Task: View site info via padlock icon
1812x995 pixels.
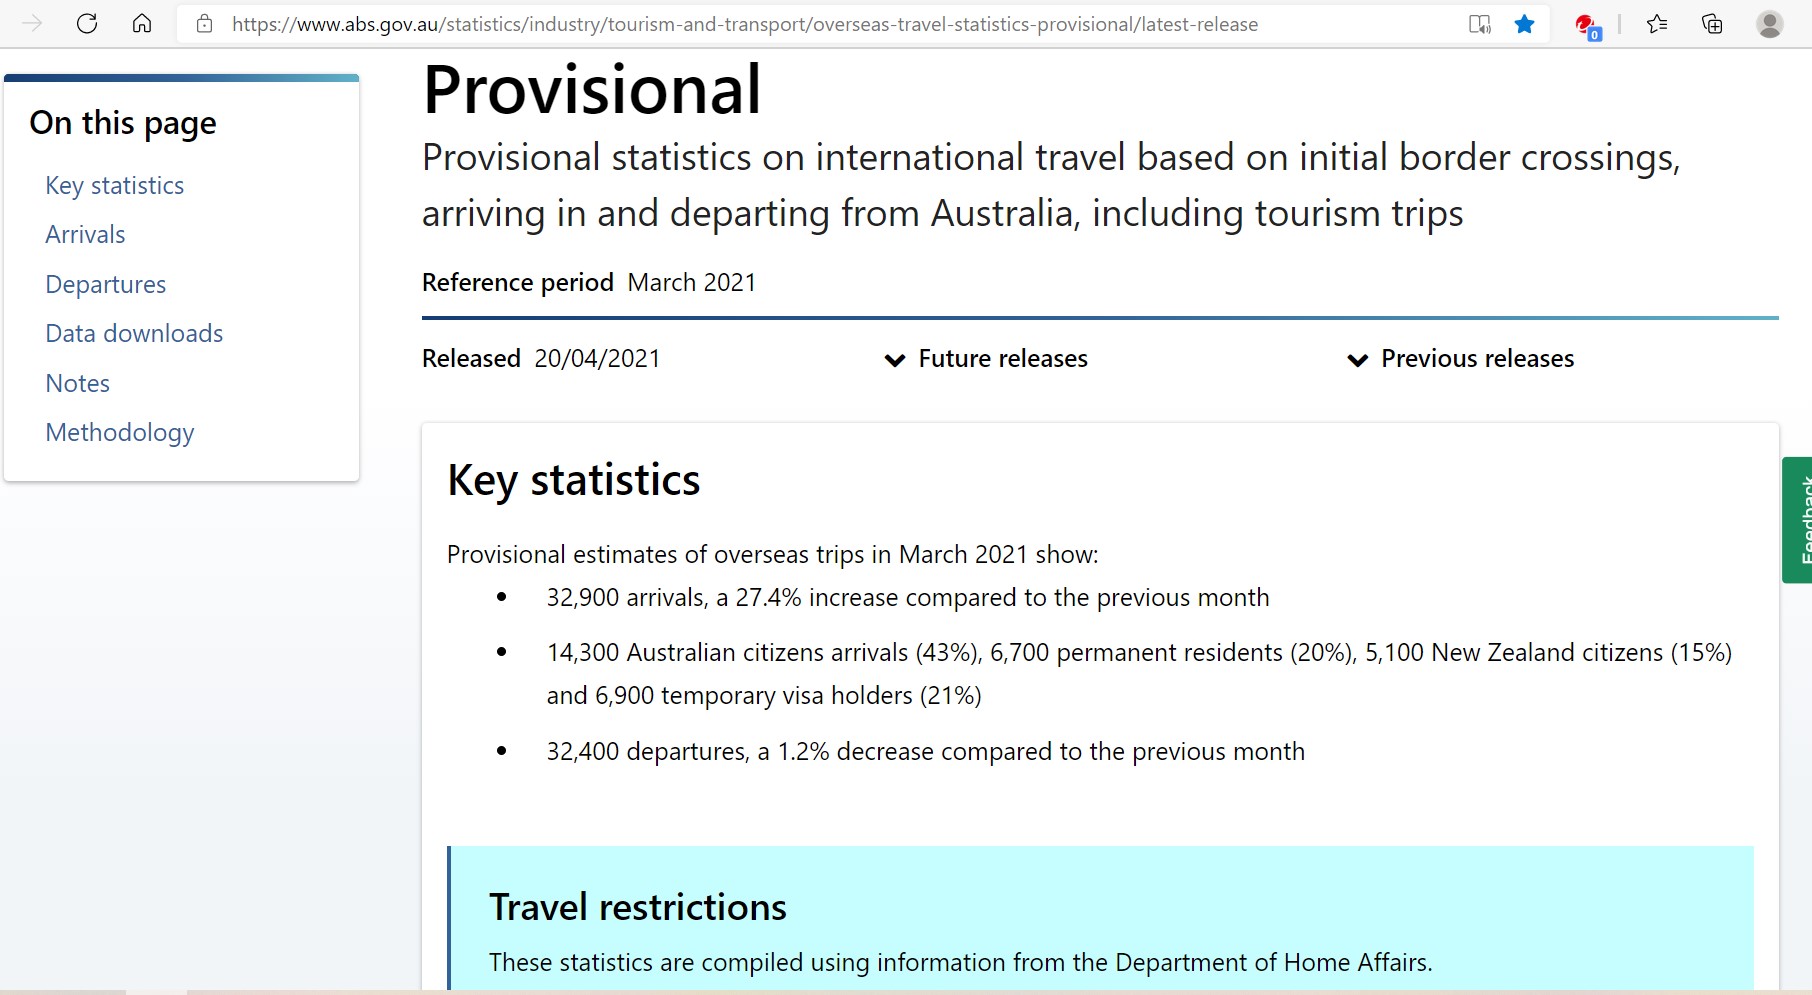Action: tap(205, 24)
